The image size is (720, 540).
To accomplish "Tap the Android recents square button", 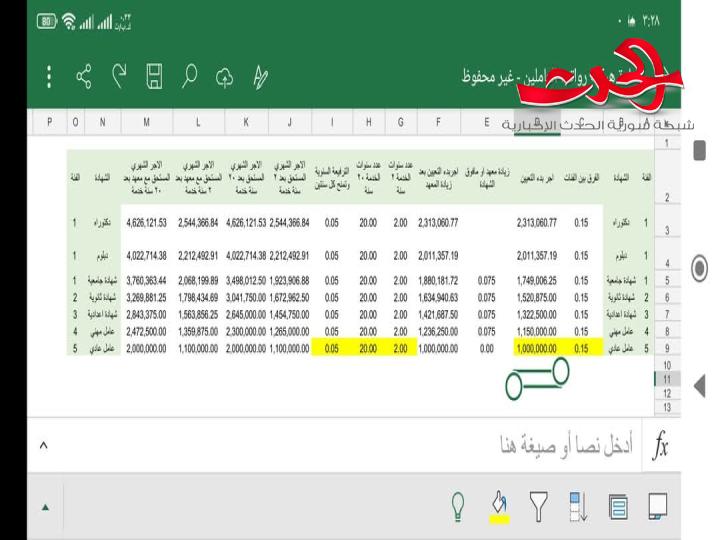I will (699, 151).
